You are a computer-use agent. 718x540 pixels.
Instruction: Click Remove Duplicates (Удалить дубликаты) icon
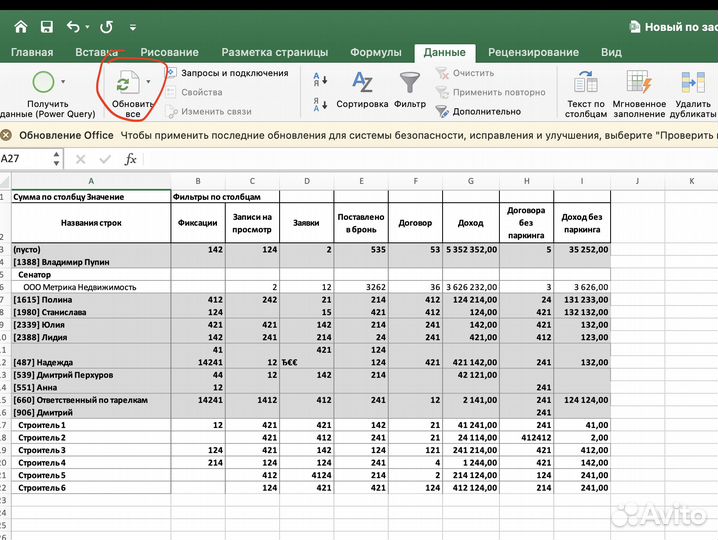(693, 82)
